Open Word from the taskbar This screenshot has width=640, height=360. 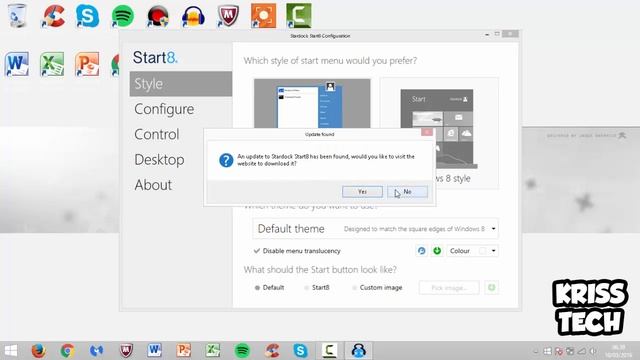click(x=154, y=350)
